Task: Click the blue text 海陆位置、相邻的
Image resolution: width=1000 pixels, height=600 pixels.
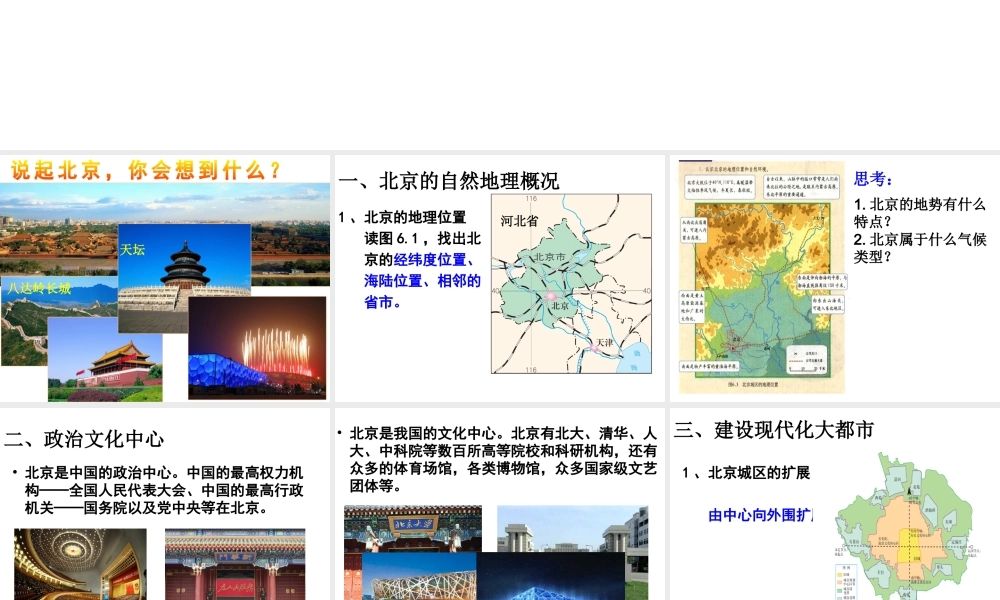Action: [422, 281]
